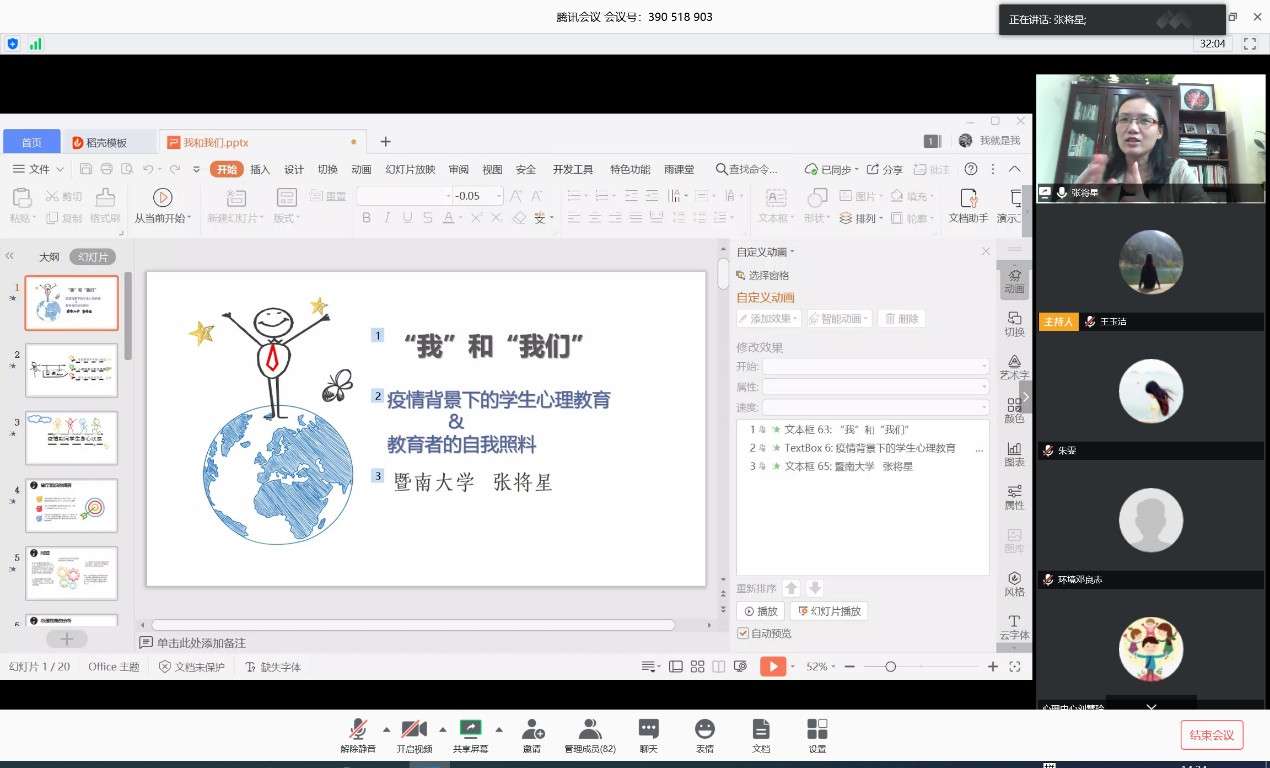Open the 图表 chart sidebar icon
This screenshot has width=1270, height=768.
1014,452
